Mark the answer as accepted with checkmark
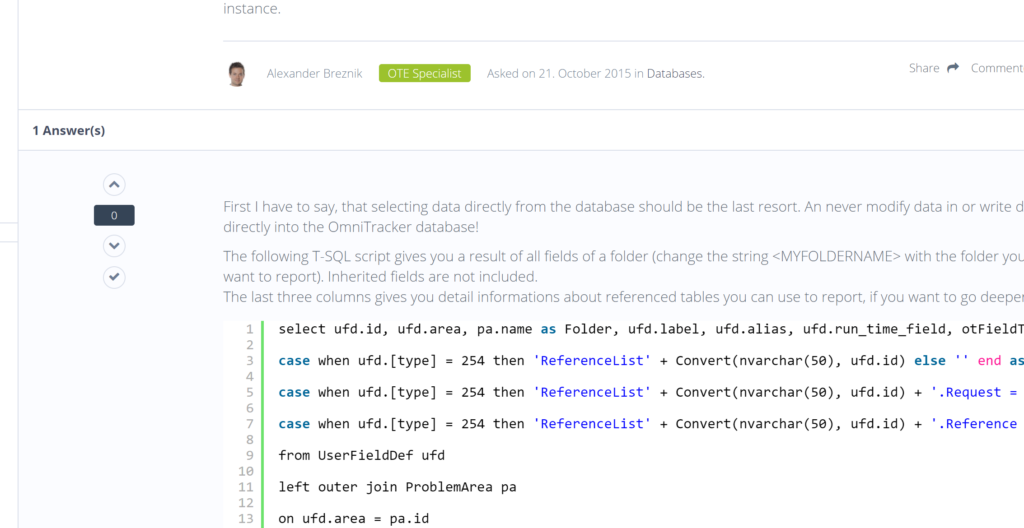Screen dimensions: 1024x528 114,277
